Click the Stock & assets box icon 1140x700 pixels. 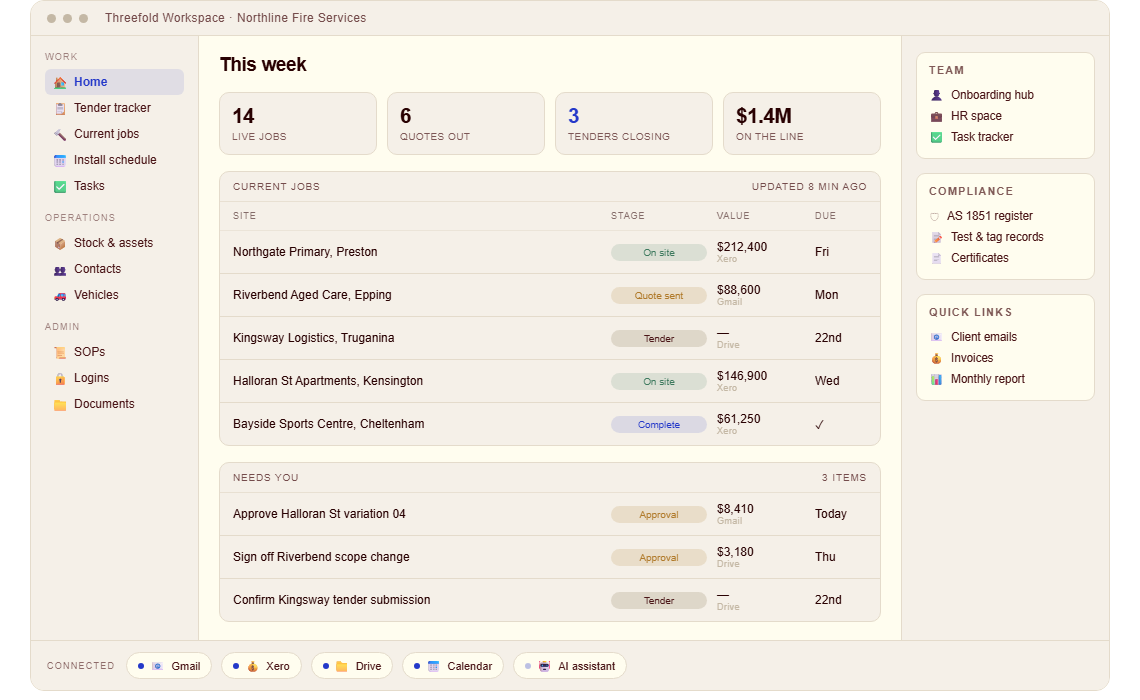60,244
